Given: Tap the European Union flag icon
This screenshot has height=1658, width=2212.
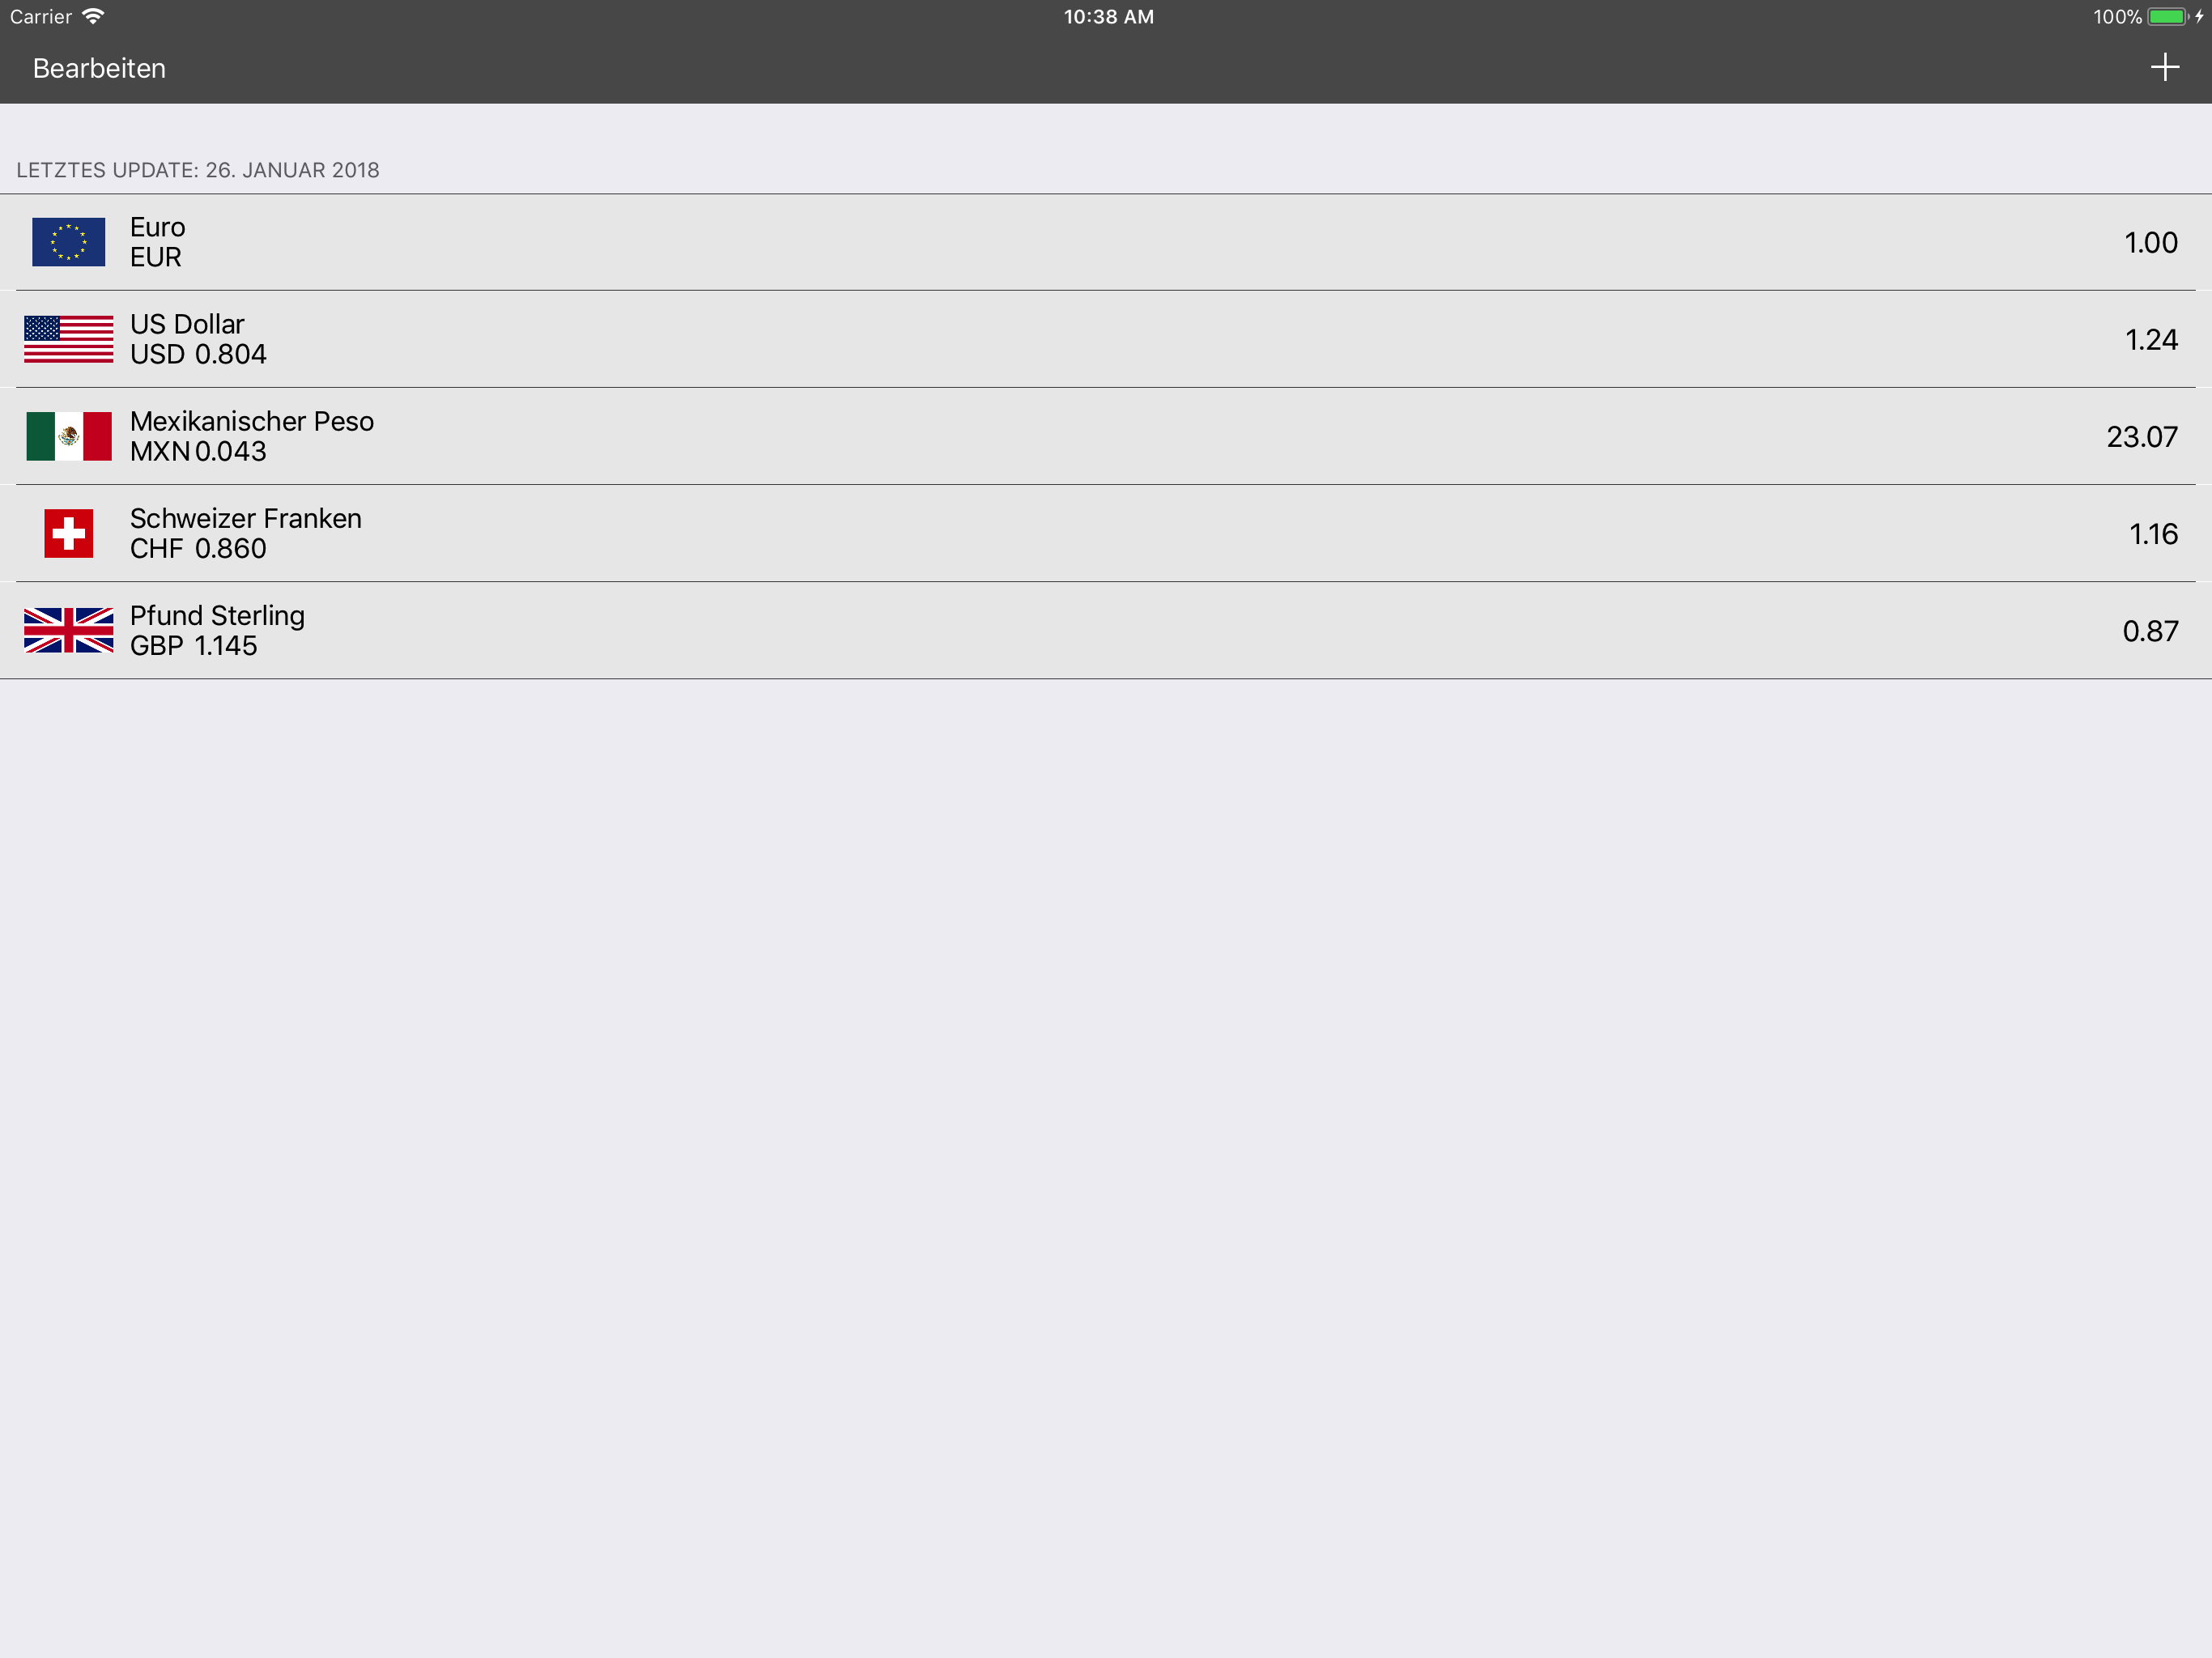Looking at the screenshot, I should click(x=68, y=242).
